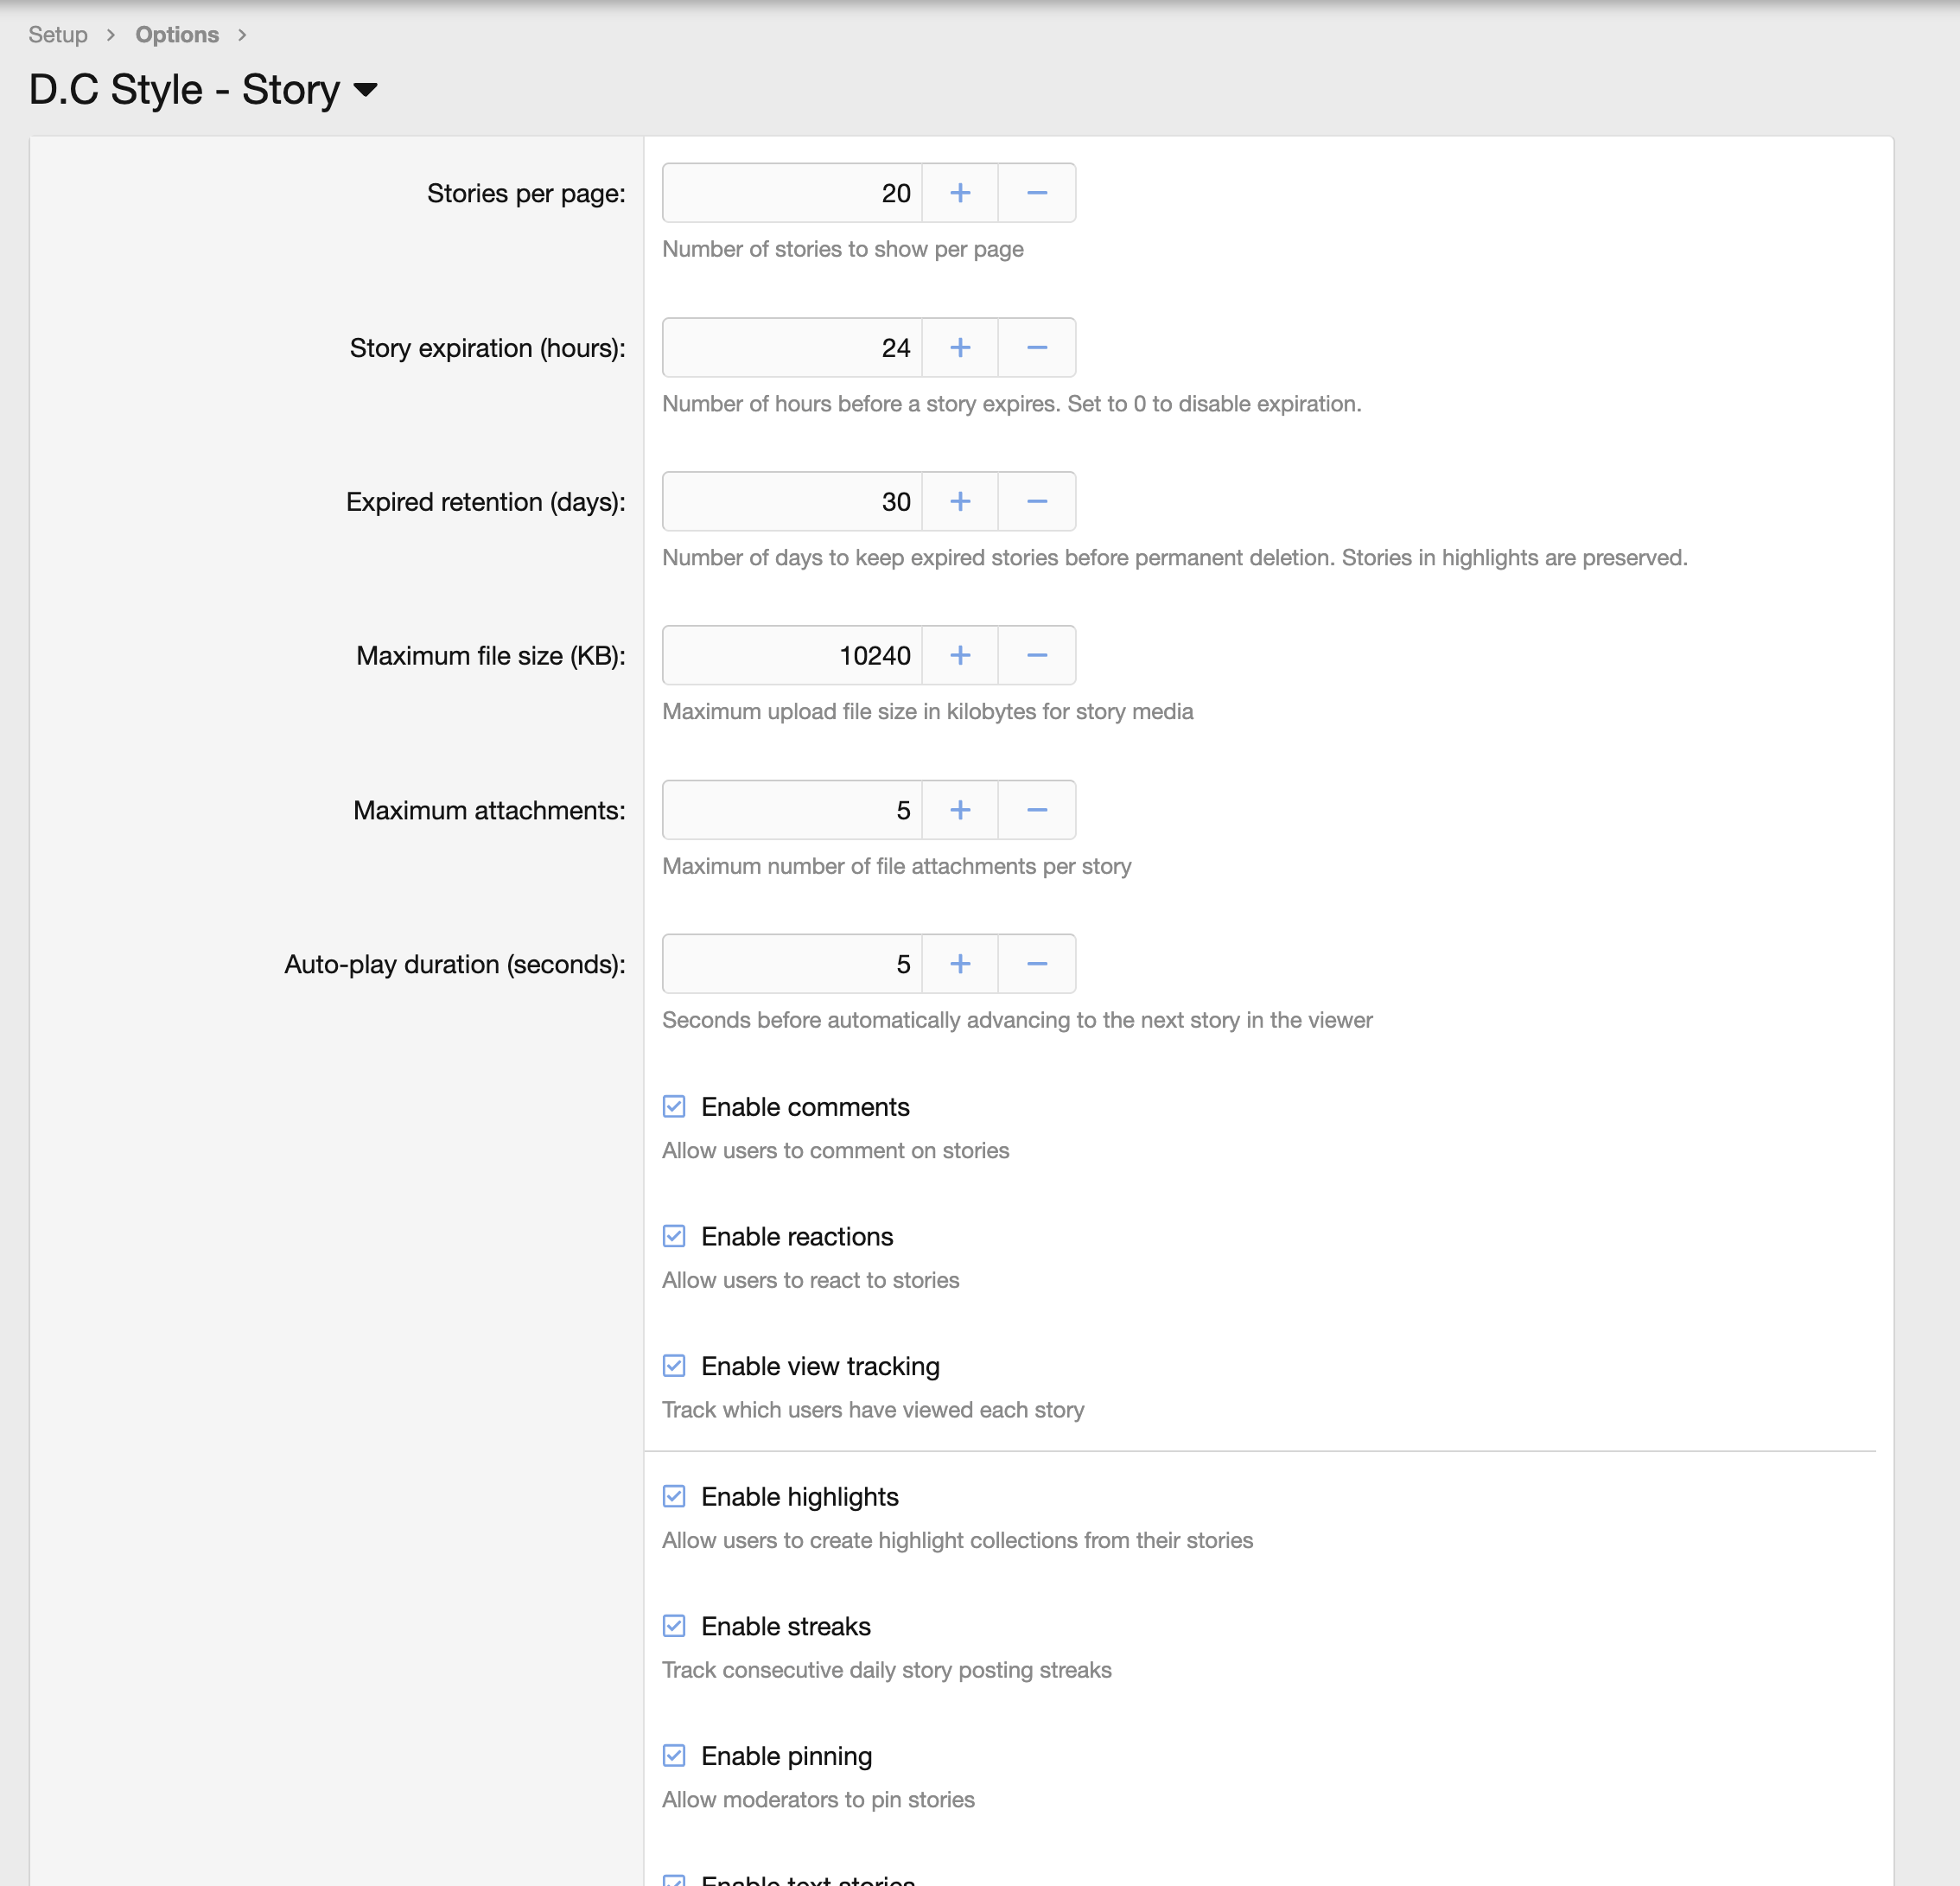Increment the Stories per page value

coord(959,192)
